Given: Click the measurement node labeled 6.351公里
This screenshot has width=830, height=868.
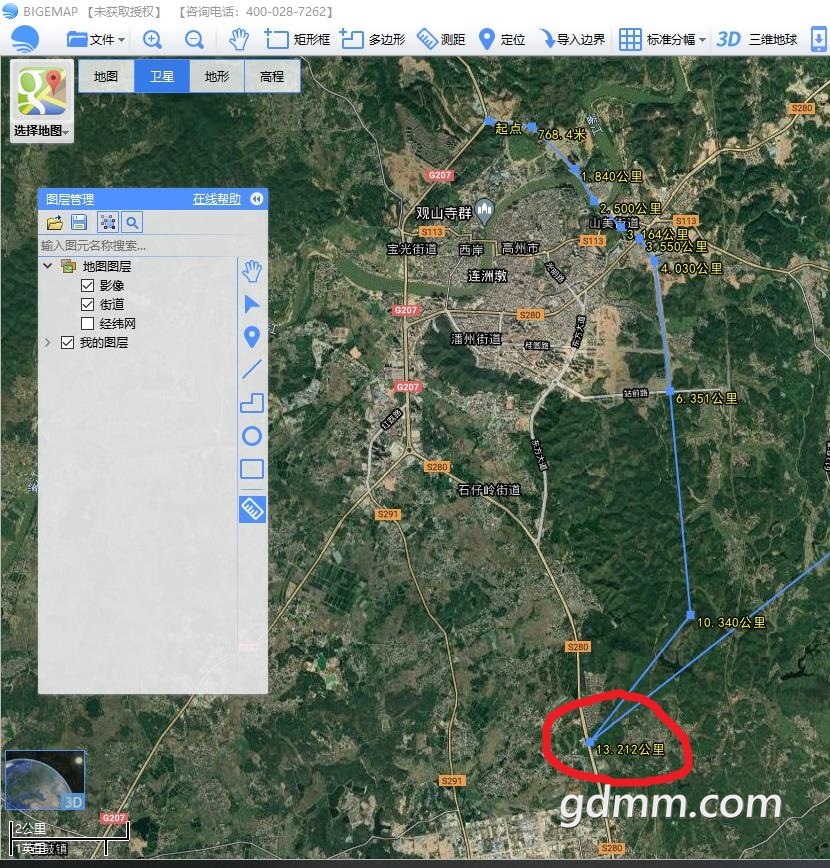Looking at the screenshot, I should point(670,391).
